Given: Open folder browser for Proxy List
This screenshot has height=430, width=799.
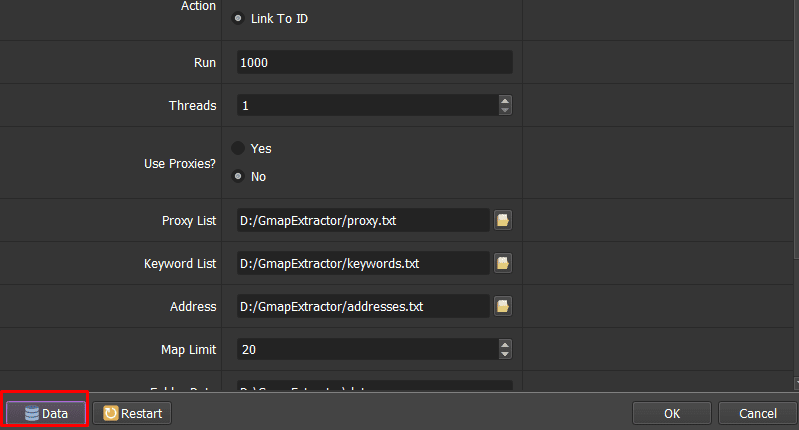Looking at the screenshot, I should (502, 220).
